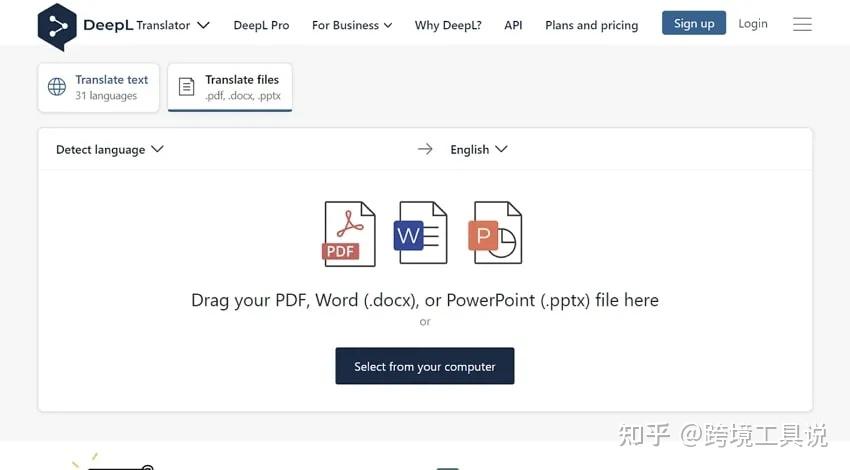Open the DeepL Pro menu item
Screen dimensions: 850x470
pyautogui.click(x=261, y=25)
